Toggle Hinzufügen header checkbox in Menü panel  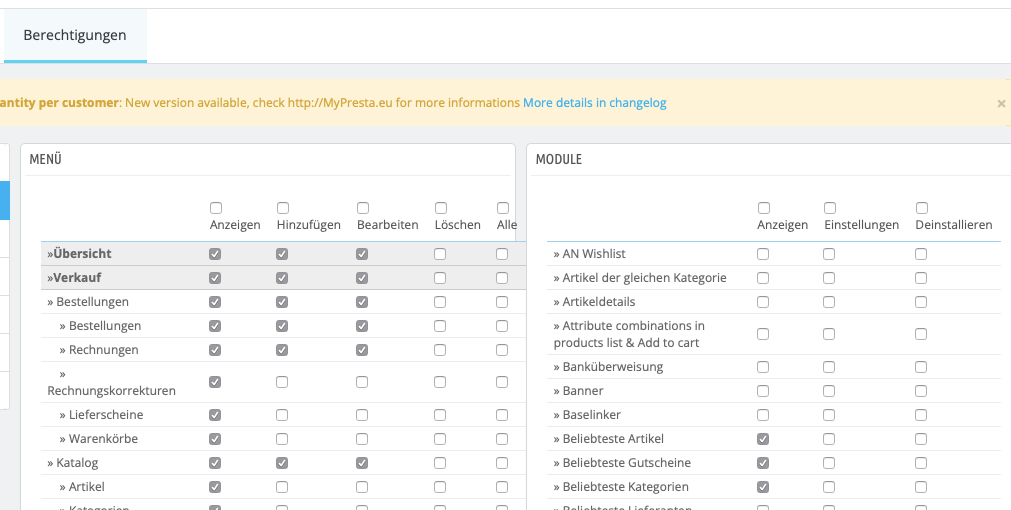[283, 208]
